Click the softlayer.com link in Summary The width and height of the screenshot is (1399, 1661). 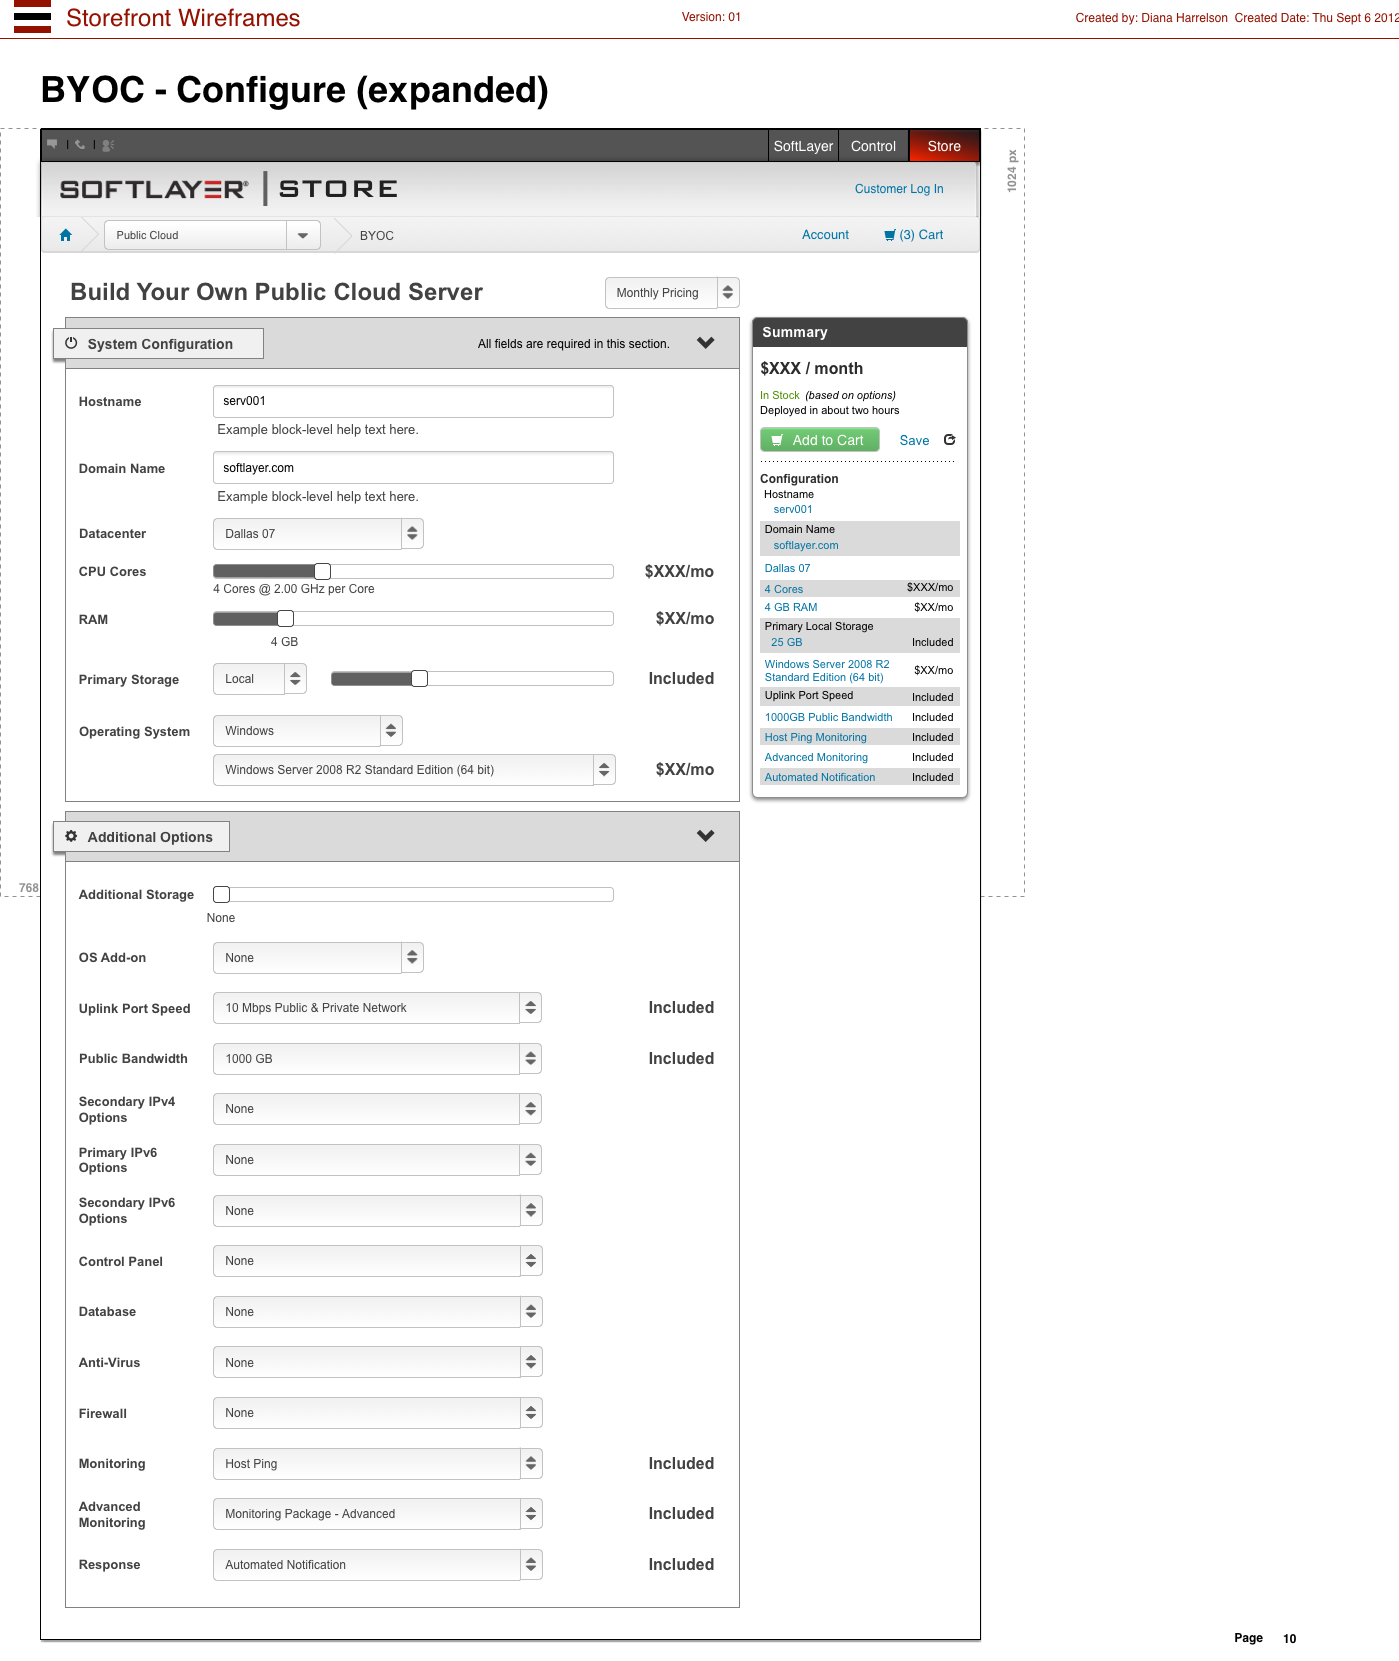tap(806, 546)
